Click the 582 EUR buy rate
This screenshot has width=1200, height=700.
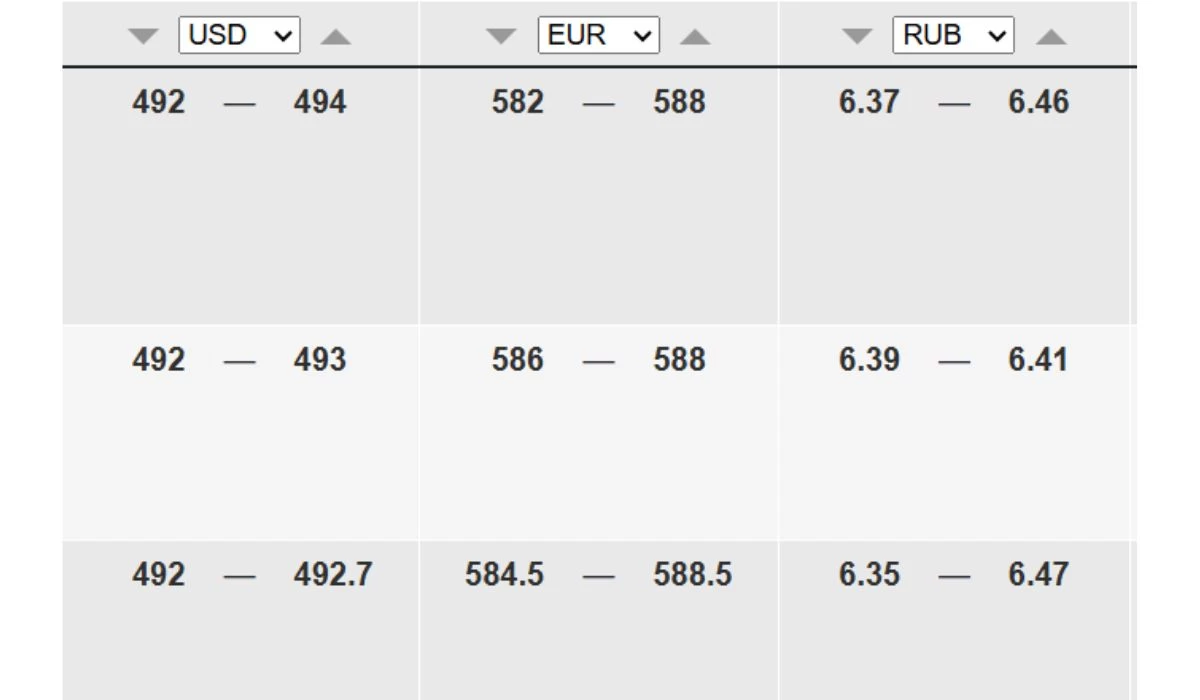pyautogui.click(x=518, y=102)
